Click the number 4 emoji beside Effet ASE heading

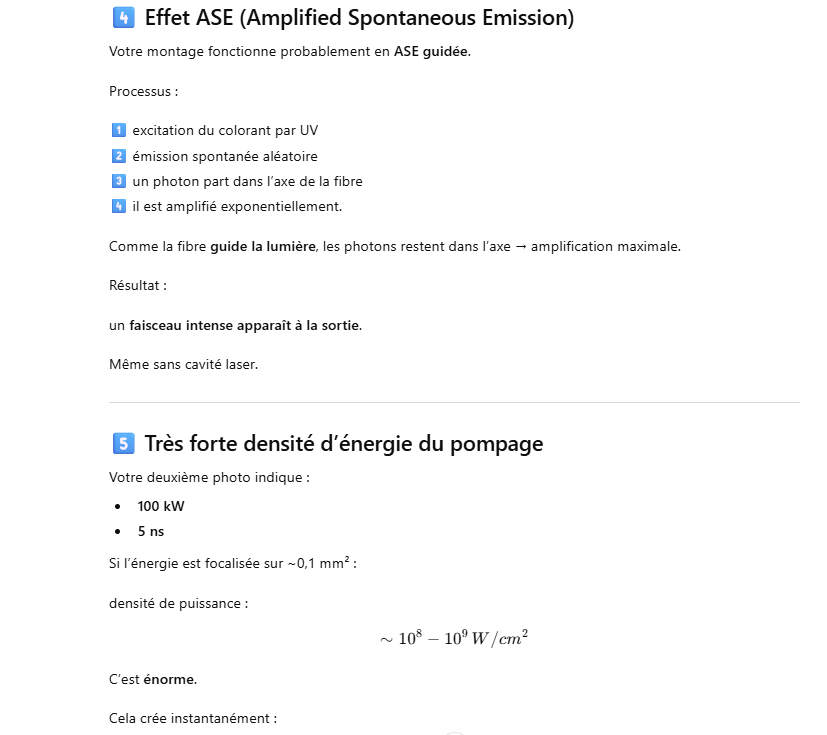tap(122, 18)
